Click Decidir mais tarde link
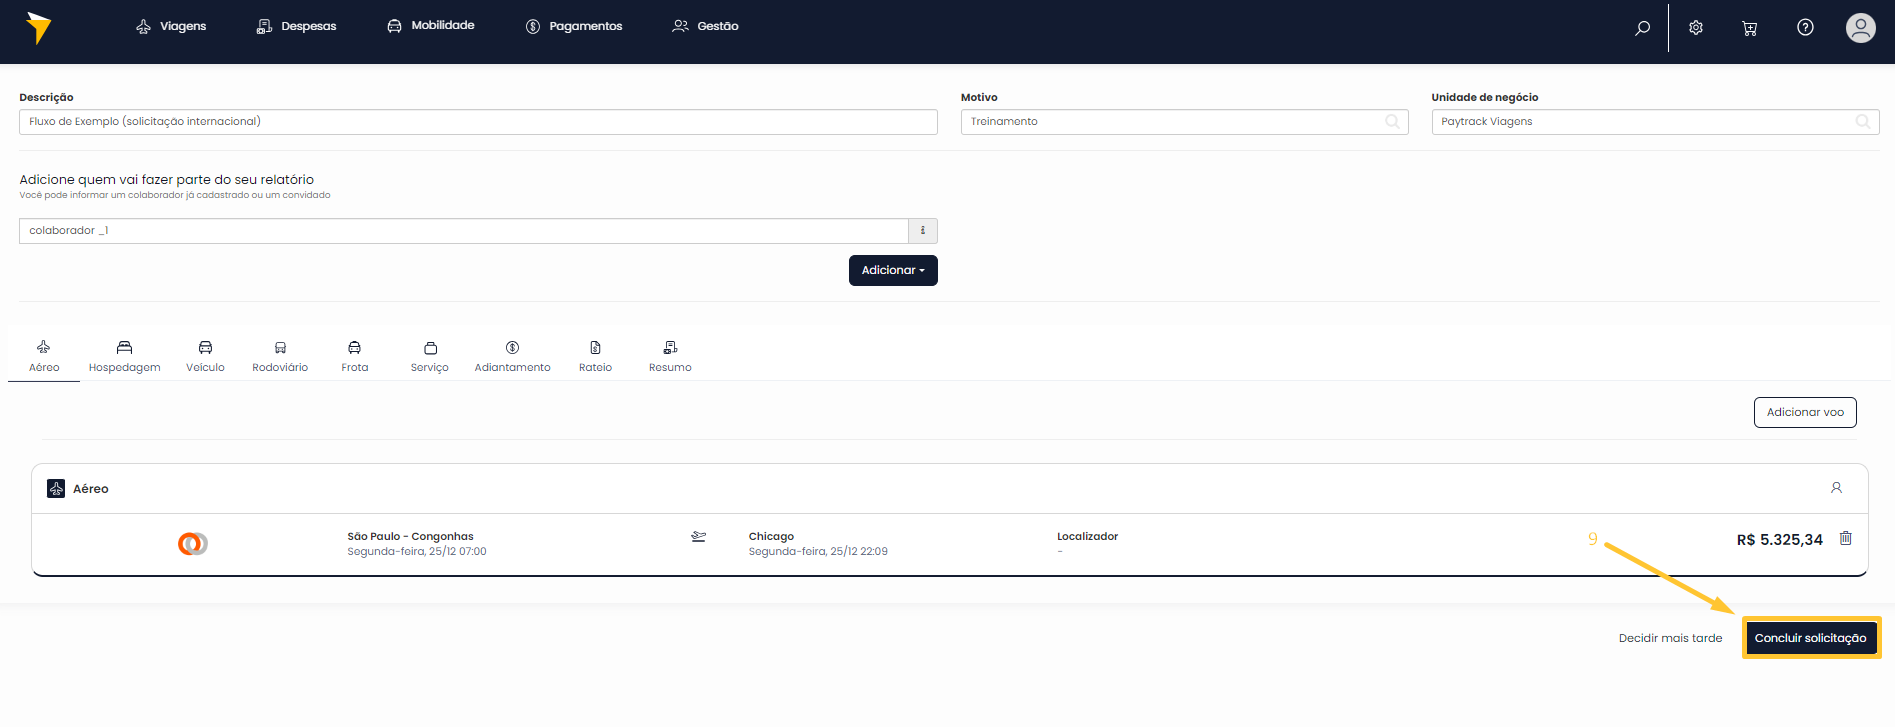Screen dimensions: 1895x727 (x=1670, y=638)
